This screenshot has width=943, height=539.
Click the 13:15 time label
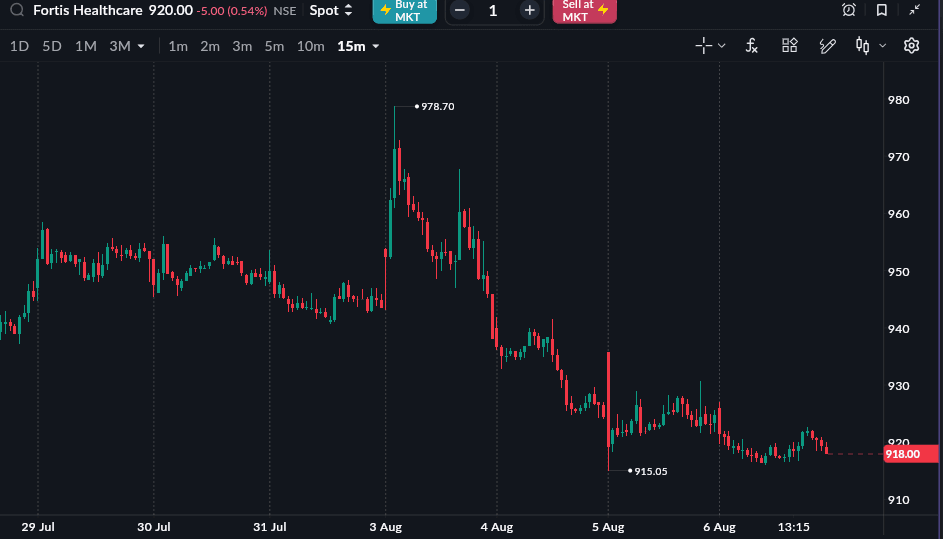pos(793,528)
